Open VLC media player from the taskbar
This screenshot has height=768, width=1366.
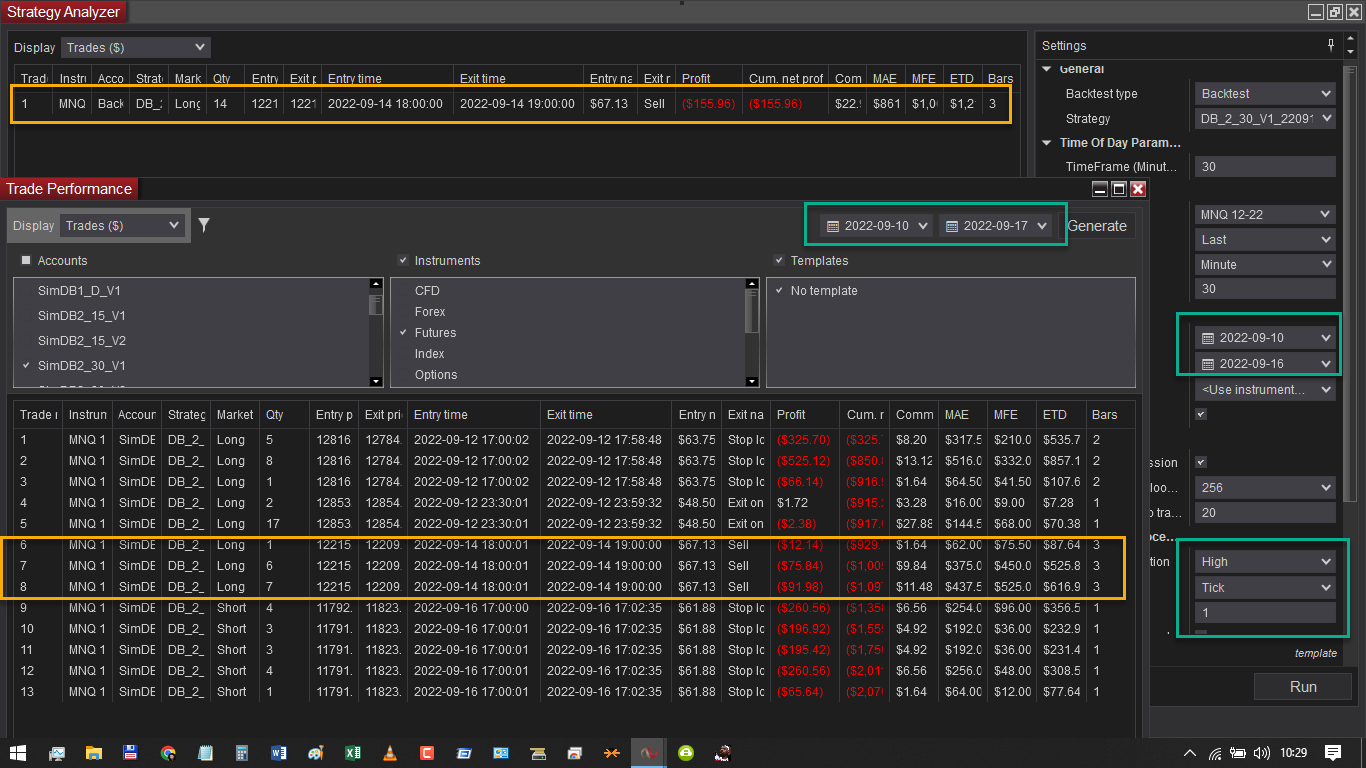click(x=389, y=753)
